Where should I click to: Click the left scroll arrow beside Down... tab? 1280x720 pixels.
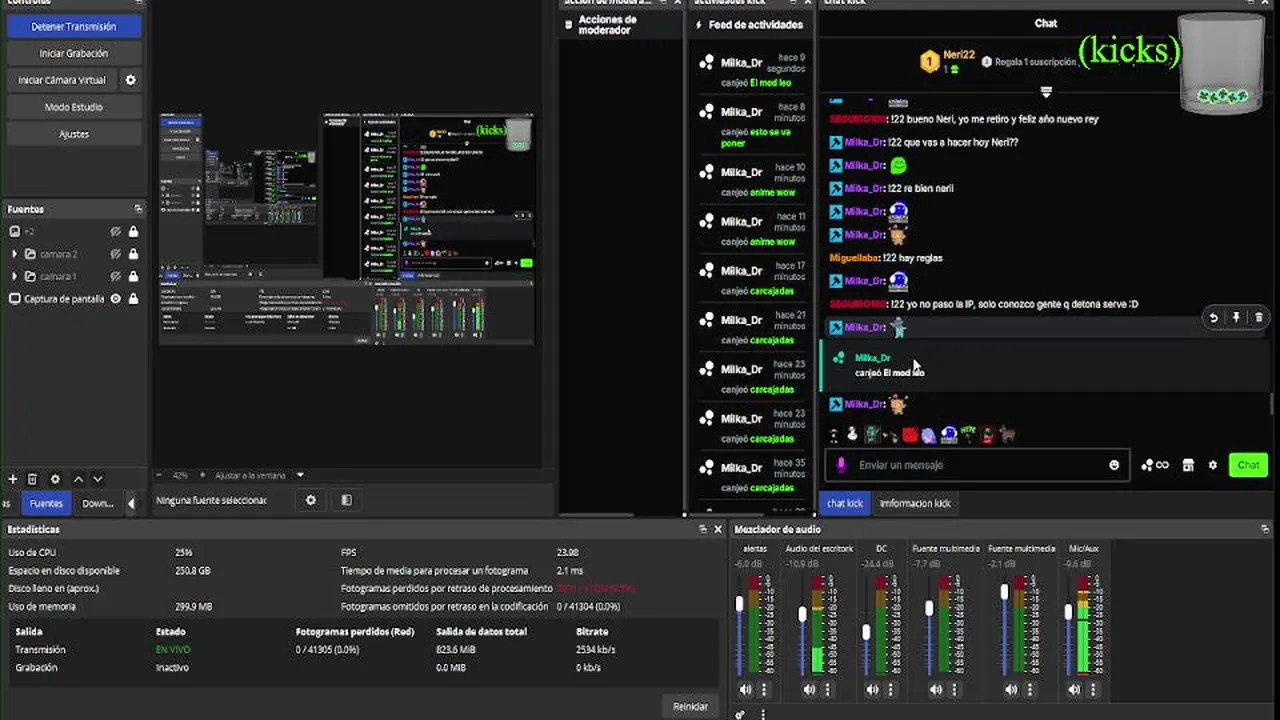click(x=131, y=503)
